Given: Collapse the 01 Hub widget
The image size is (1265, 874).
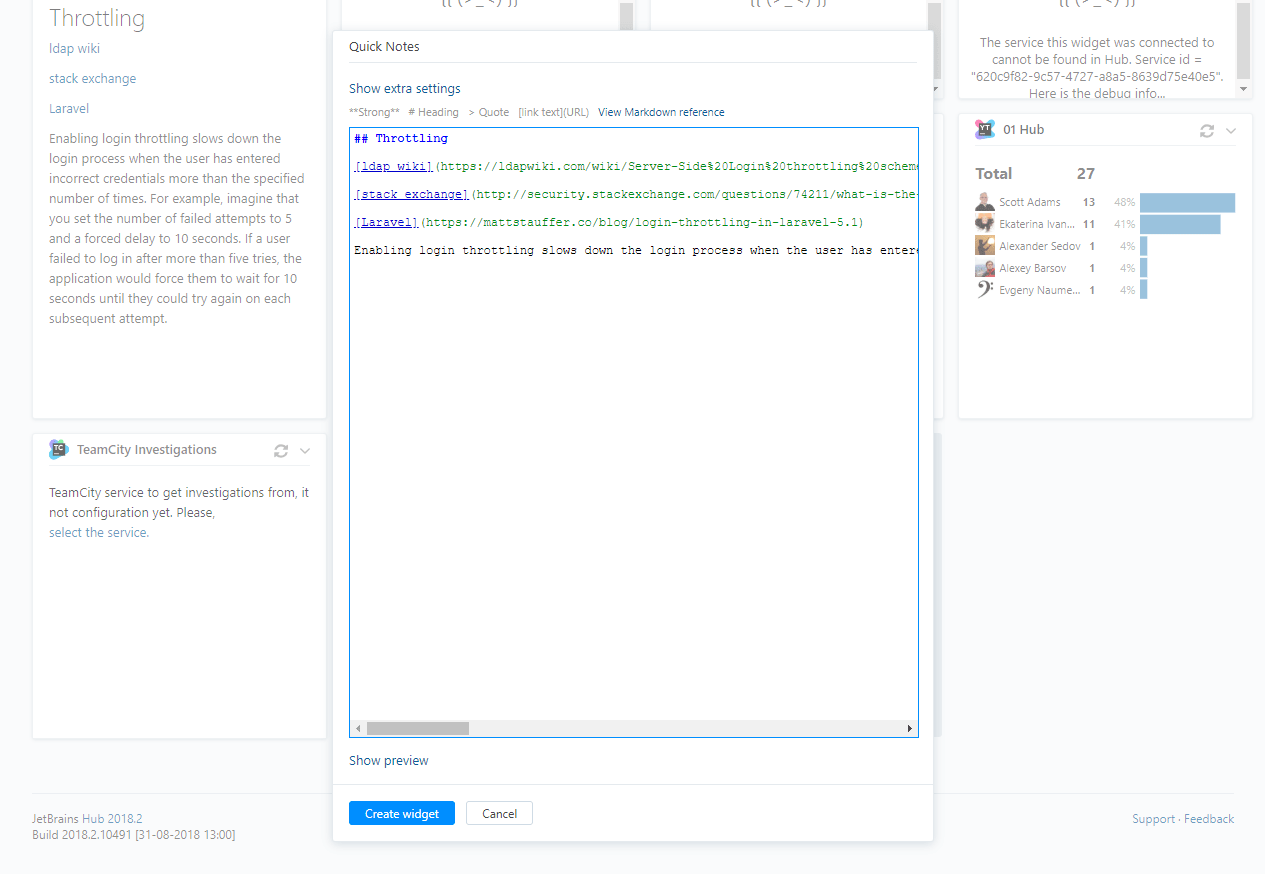Looking at the screenshot, I should pos(1229,130).
